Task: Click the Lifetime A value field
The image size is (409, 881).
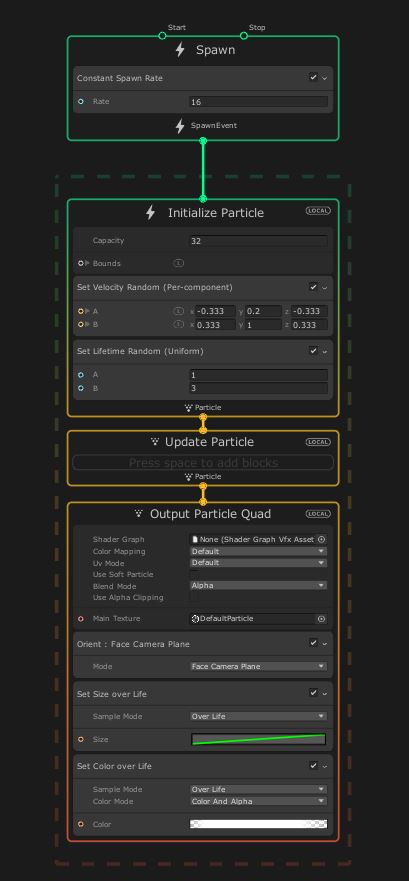Action: tap(258, 375)
